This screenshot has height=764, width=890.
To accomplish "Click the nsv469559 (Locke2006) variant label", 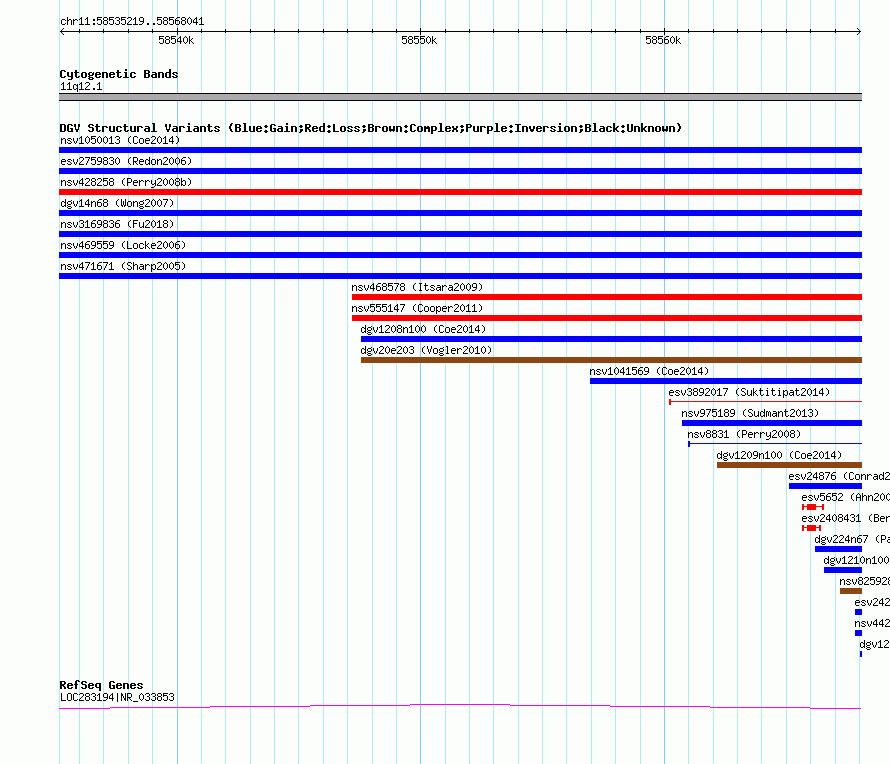I will (x=123, y=245).
